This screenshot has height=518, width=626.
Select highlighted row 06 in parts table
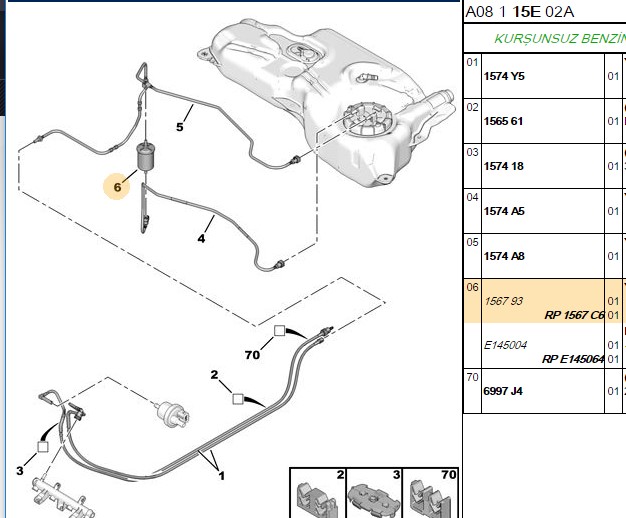(545, 301)
